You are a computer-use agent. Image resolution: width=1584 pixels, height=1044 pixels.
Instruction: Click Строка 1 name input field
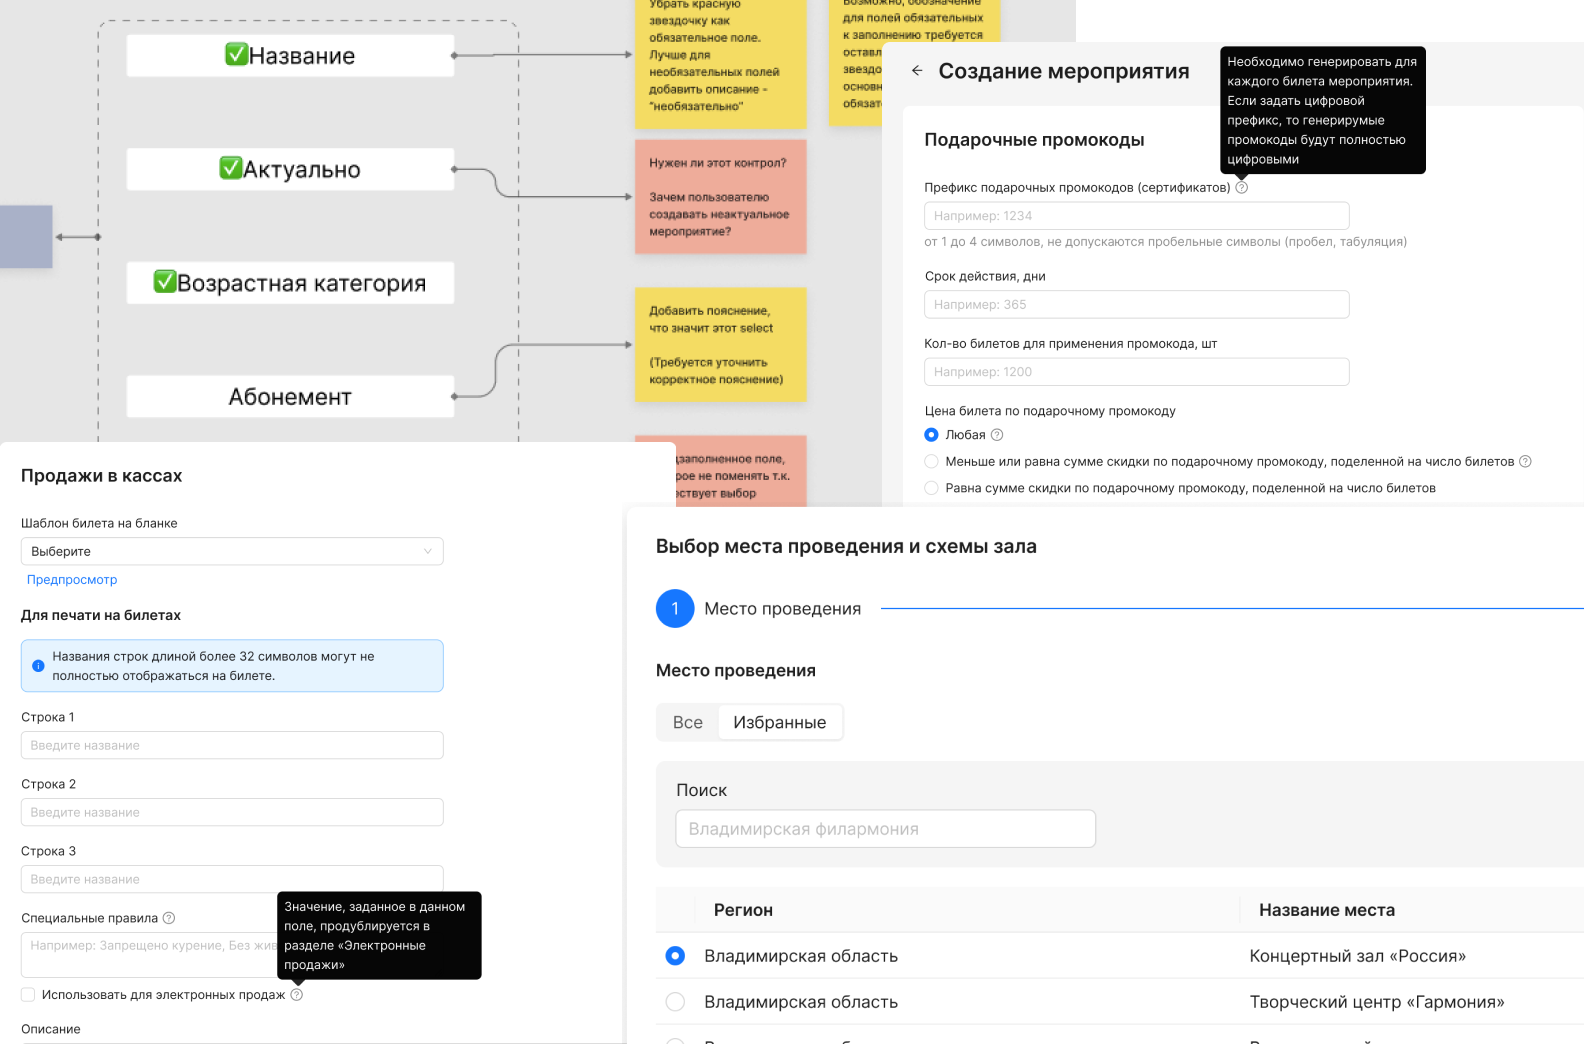(232, 745)
